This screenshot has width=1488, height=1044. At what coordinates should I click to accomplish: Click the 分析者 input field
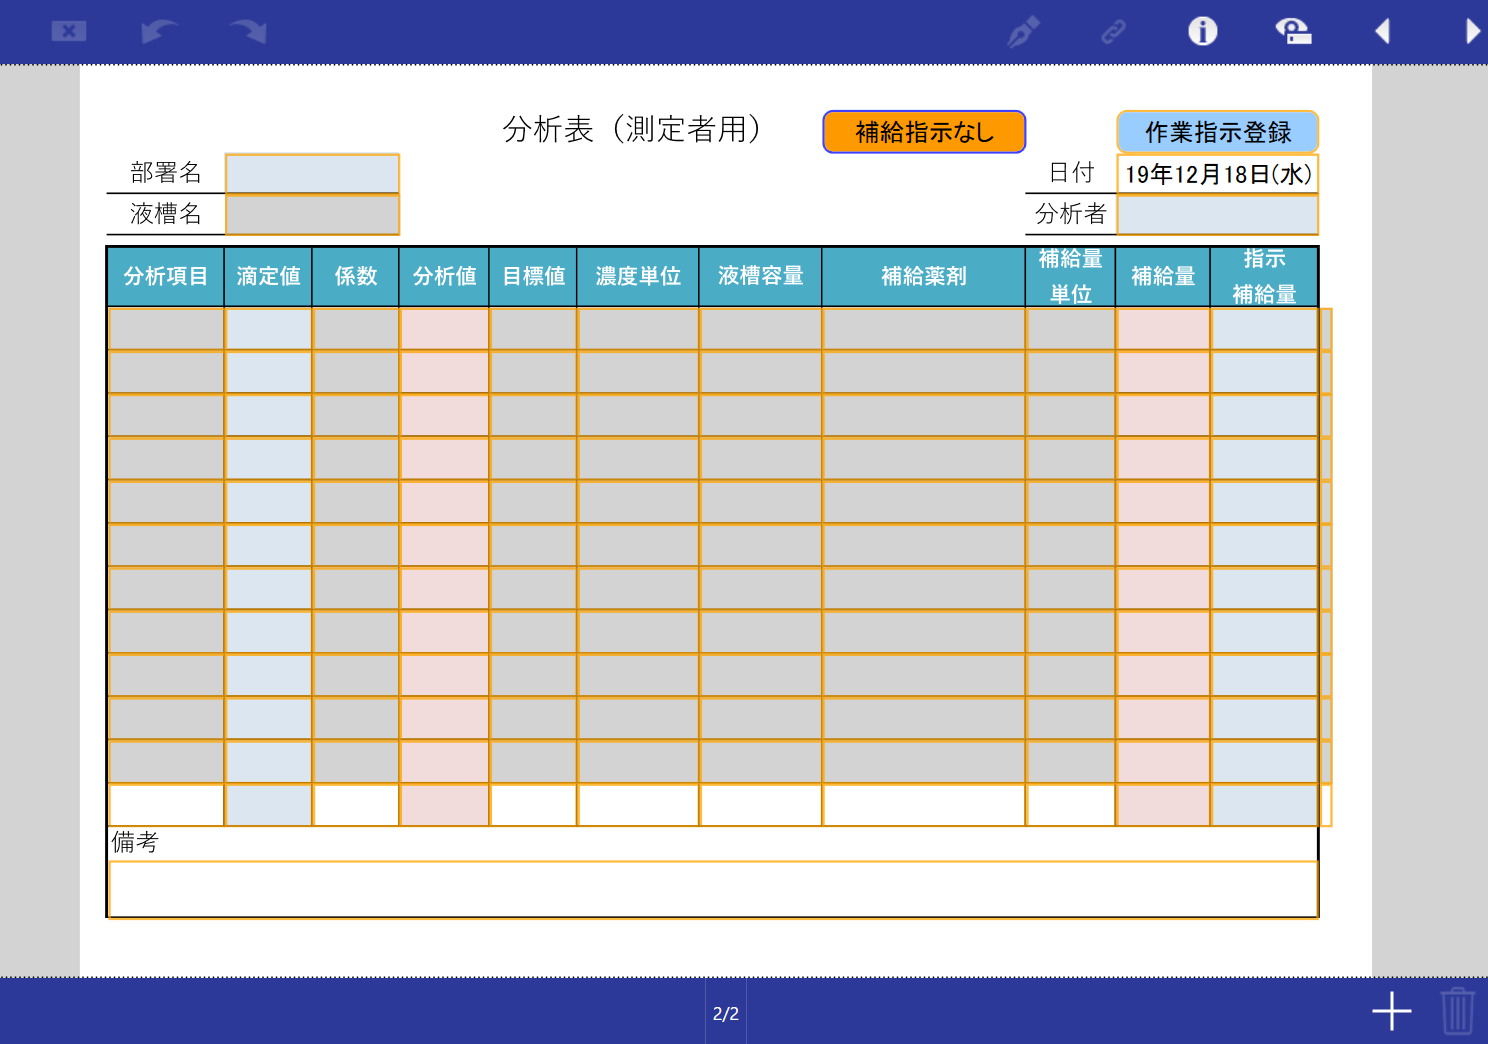pyautogui.click(x=1217, y=214)
